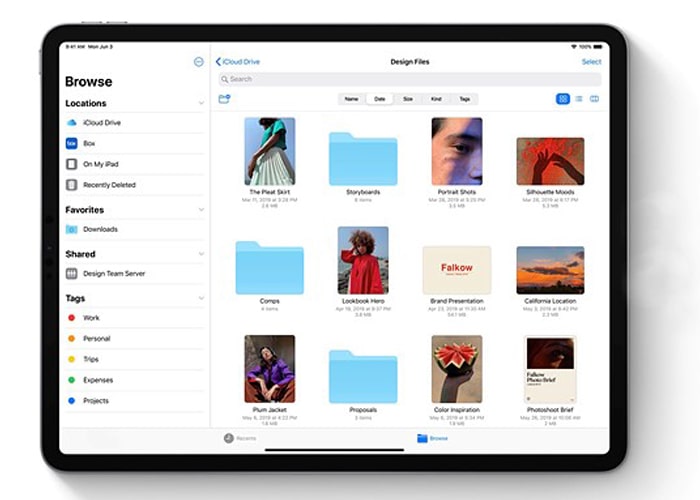Collapse the Favorites section
The image size is (700, 500).
201,210
